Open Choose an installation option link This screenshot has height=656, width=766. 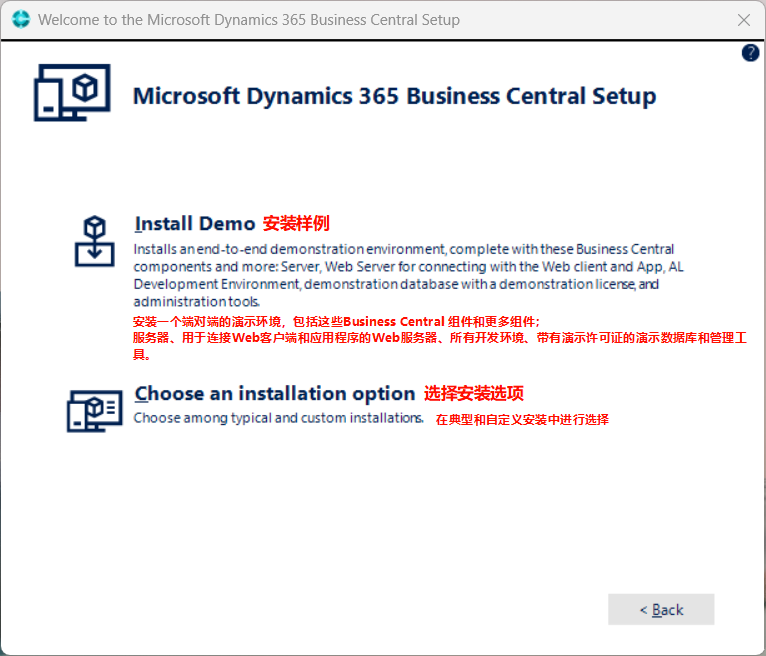click(x=275, y=393)
